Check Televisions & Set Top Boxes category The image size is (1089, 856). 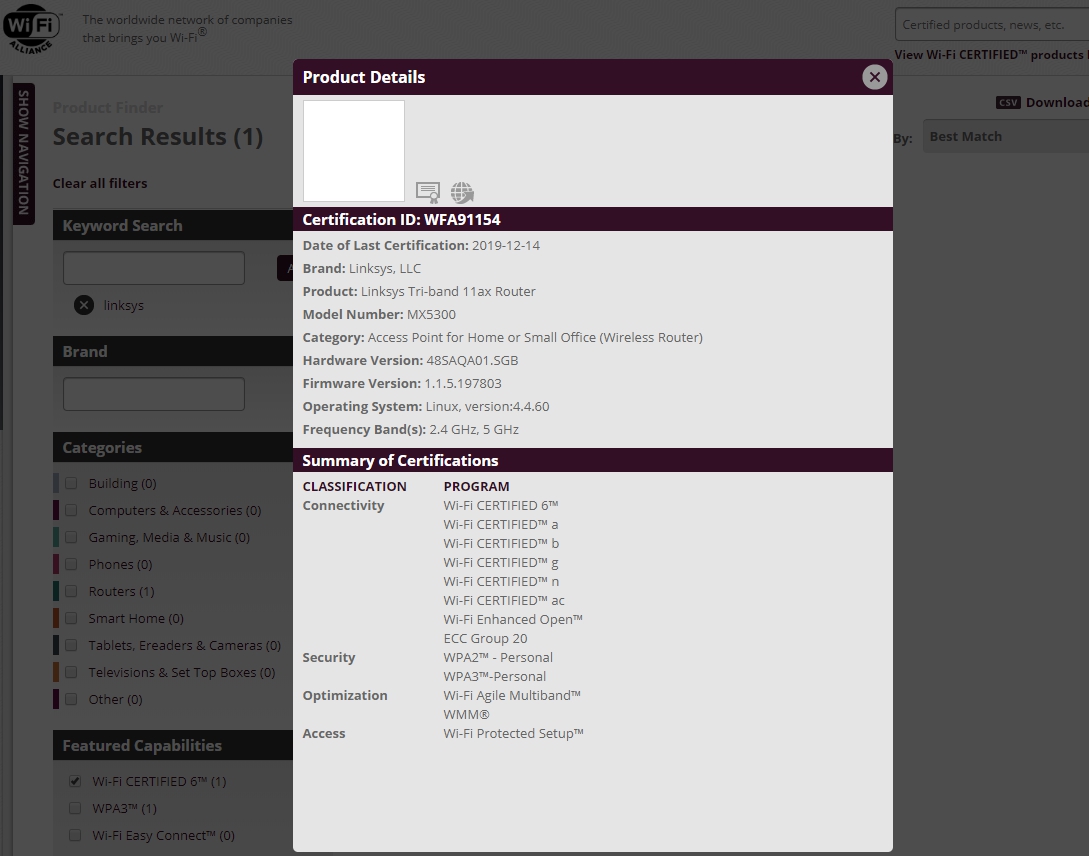[x=71, y=673]
